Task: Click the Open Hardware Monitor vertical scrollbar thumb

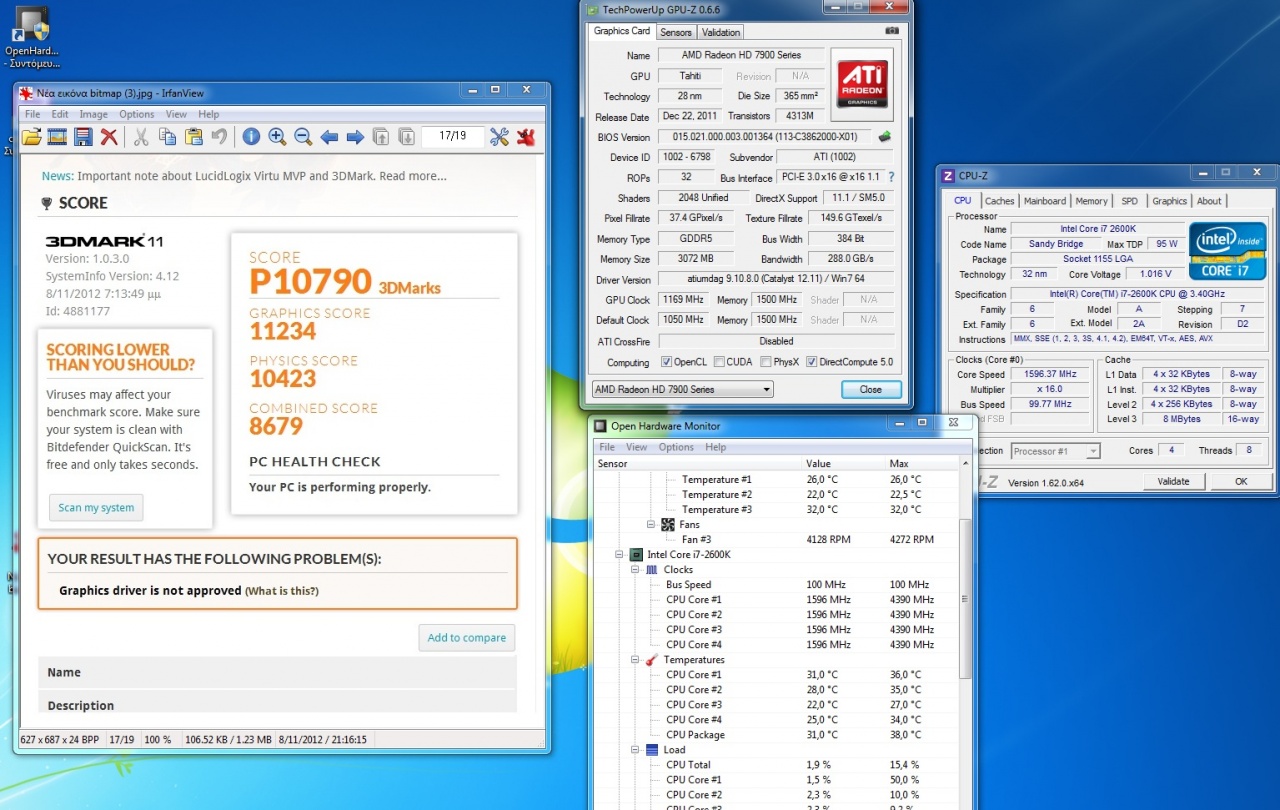Action: [965, 598]
